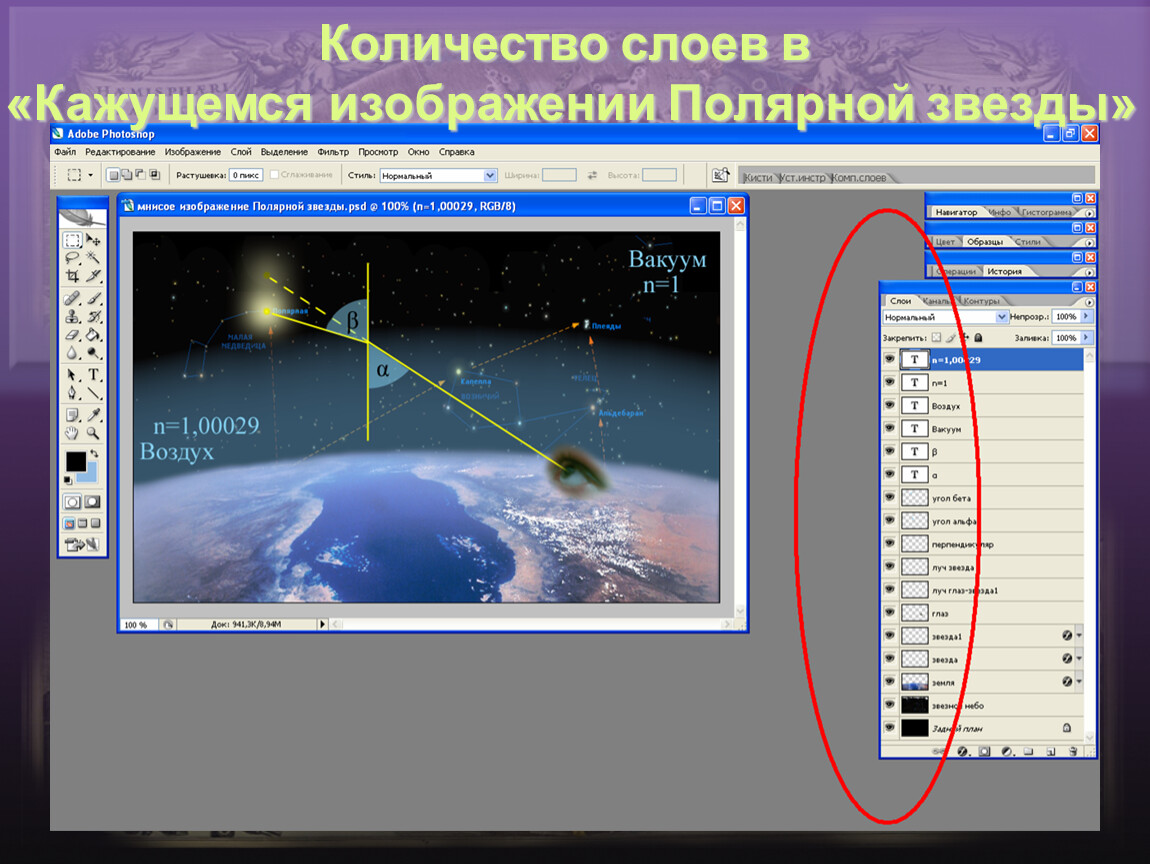
Task: Open the document status bar flyout arrow
Action: pos(322,624)
